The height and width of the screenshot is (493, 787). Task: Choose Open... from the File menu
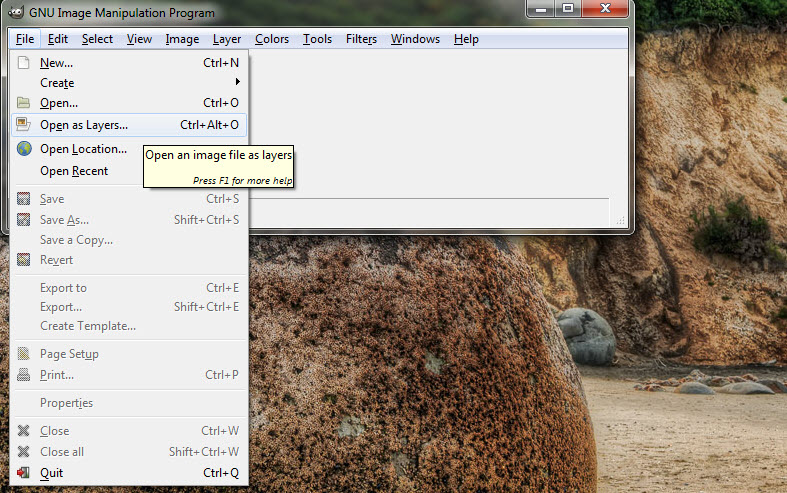(129, 103)
